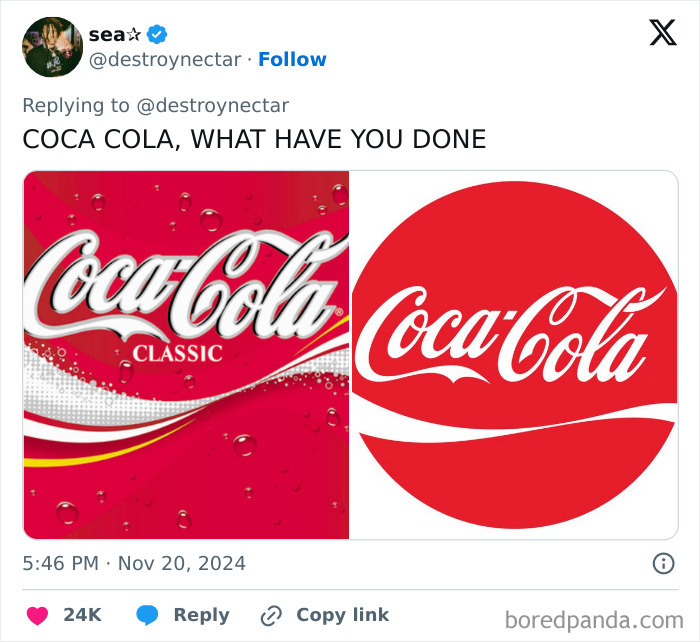Click the CLASSIC word in the left logo

tap(178, 353)
